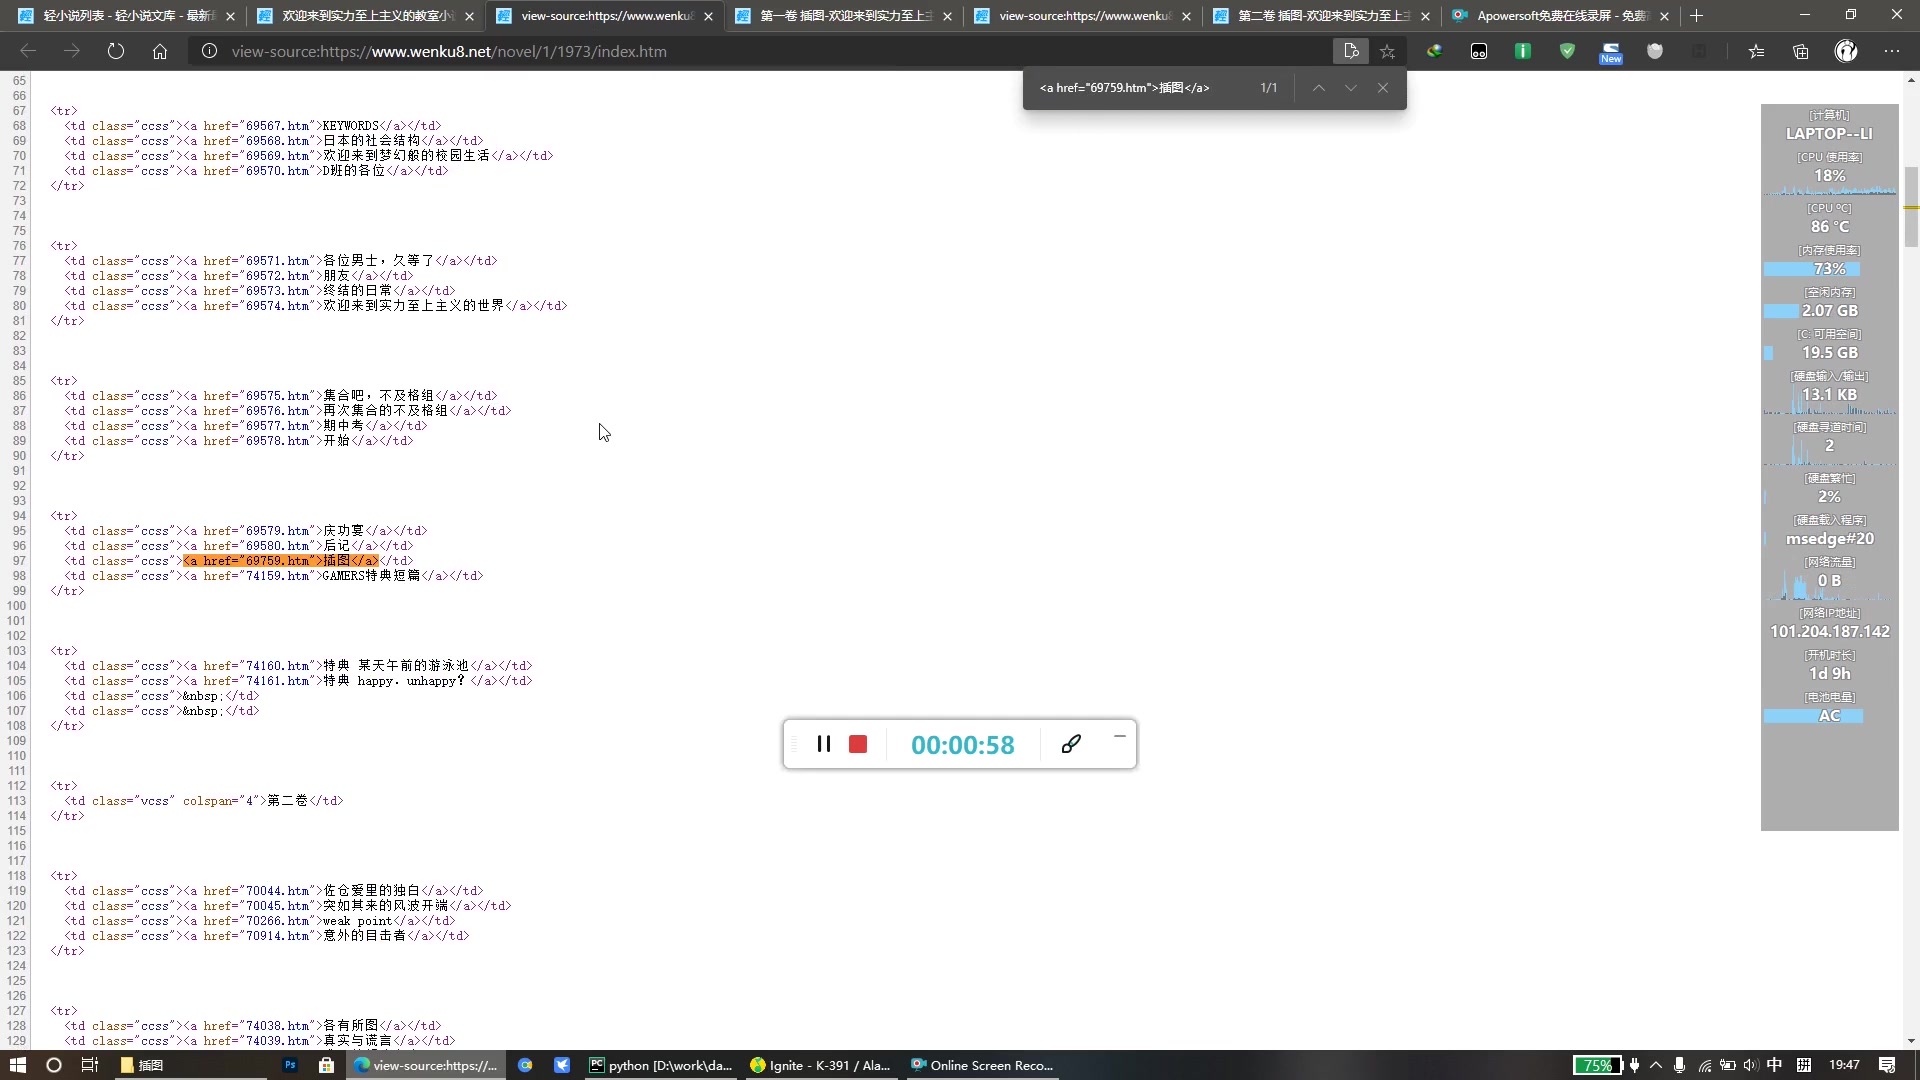The width and height of the screenshot is (1920, 1080).
Task: Go to previous find result
Action: [x=1319, y=88]
